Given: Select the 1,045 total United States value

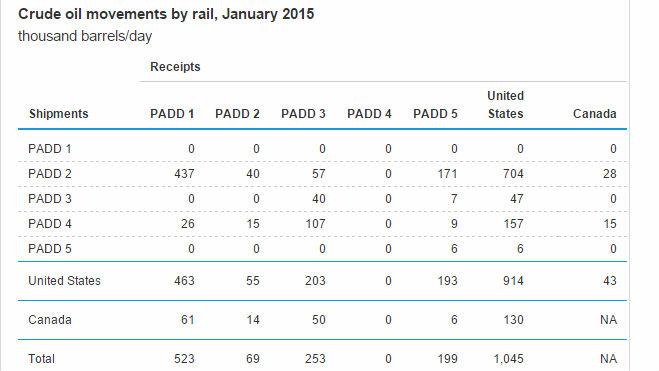Looking at the screenshot, I should tap(508, 359).
